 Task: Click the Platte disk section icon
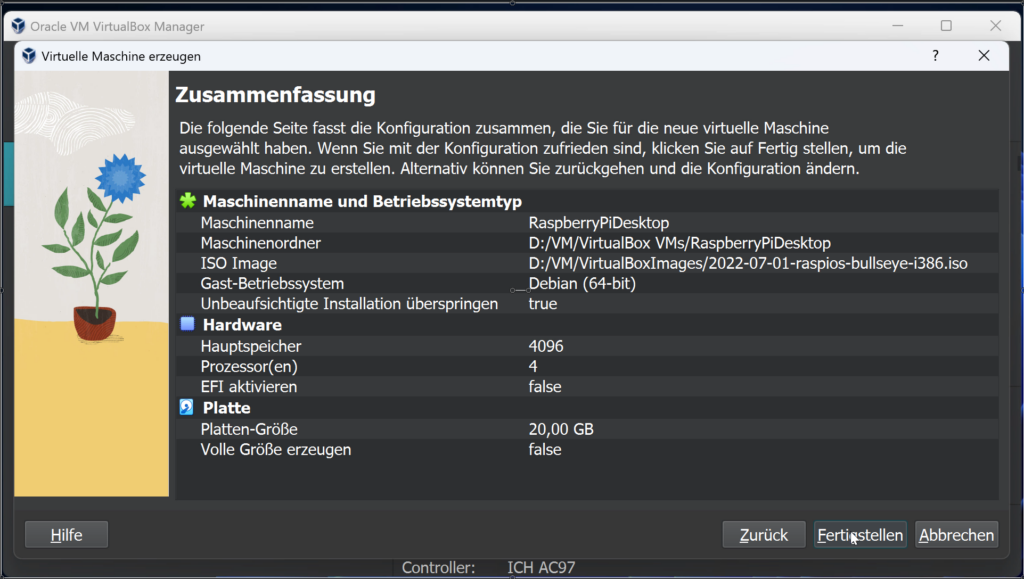(187, 407)
